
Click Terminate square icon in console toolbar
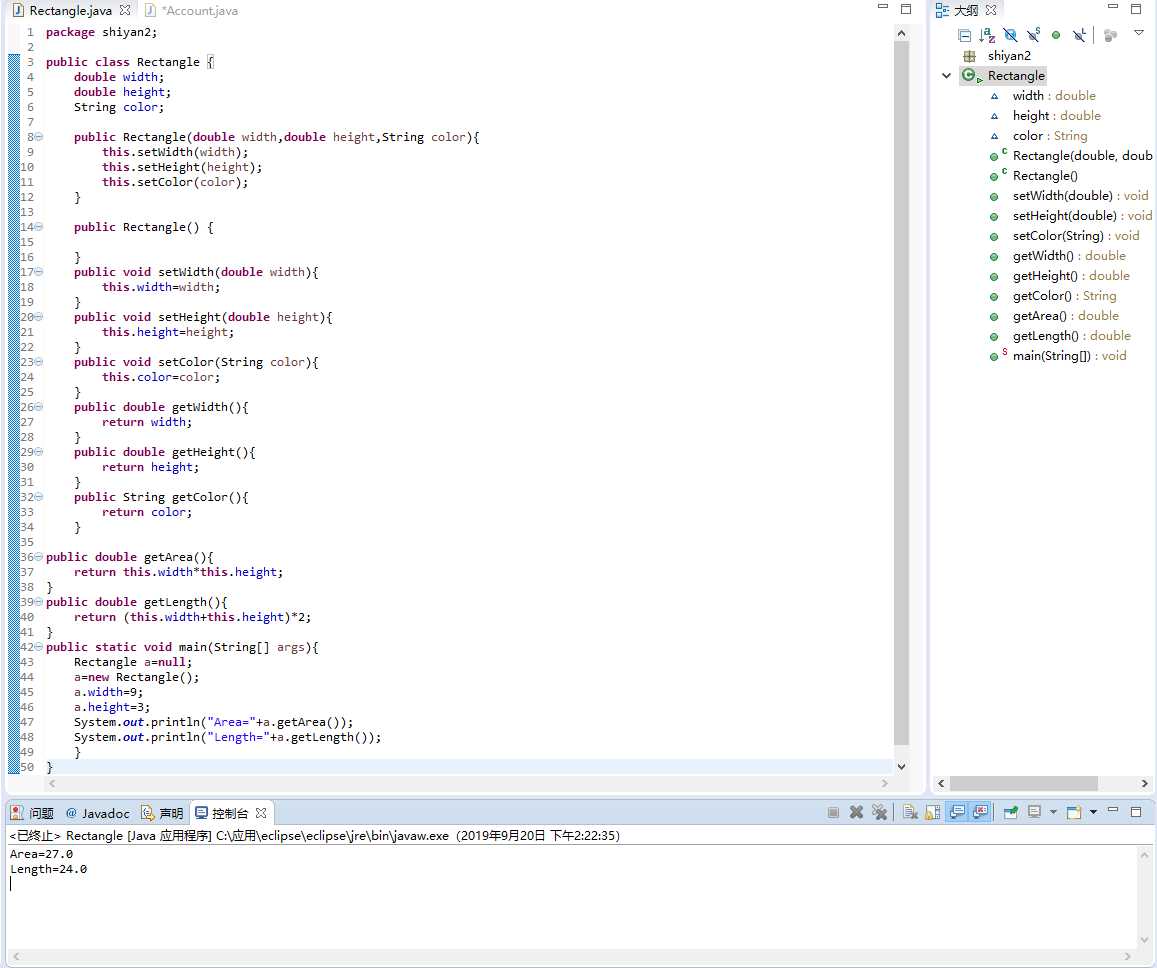833,812
